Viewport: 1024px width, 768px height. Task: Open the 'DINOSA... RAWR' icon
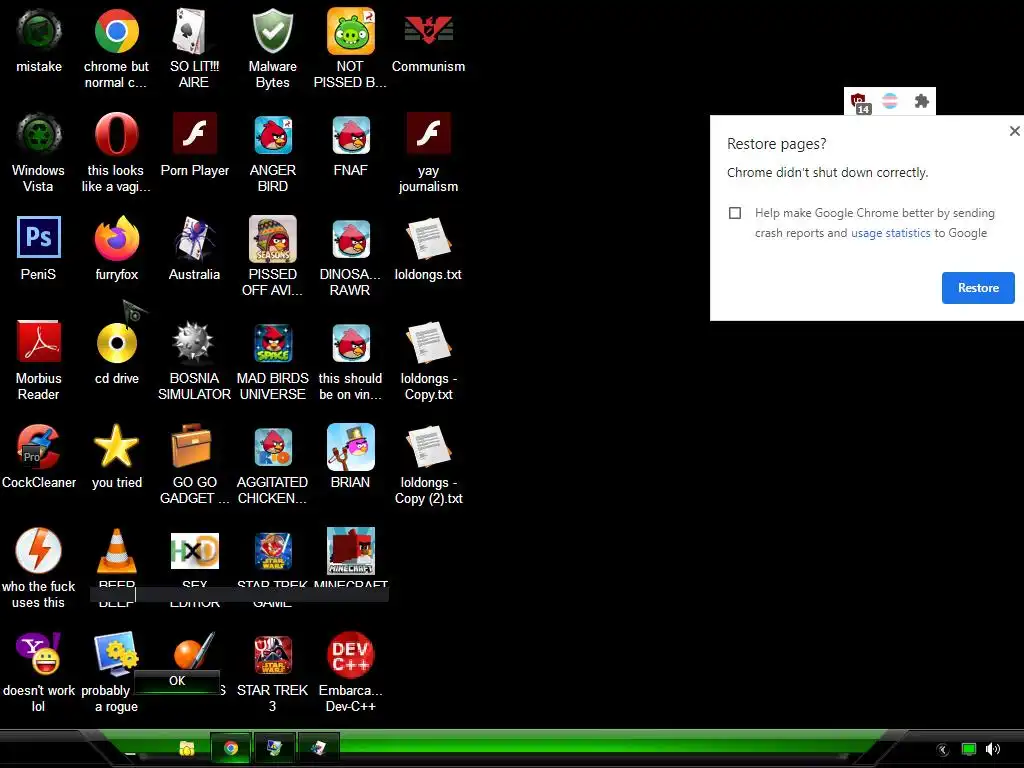(351, 238)
